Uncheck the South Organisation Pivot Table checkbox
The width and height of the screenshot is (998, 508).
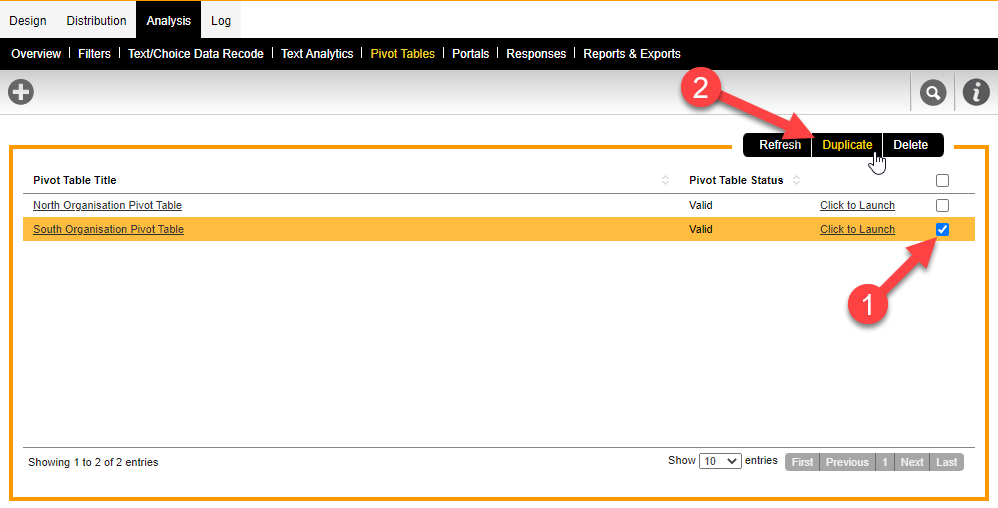[x=942, y=229]
